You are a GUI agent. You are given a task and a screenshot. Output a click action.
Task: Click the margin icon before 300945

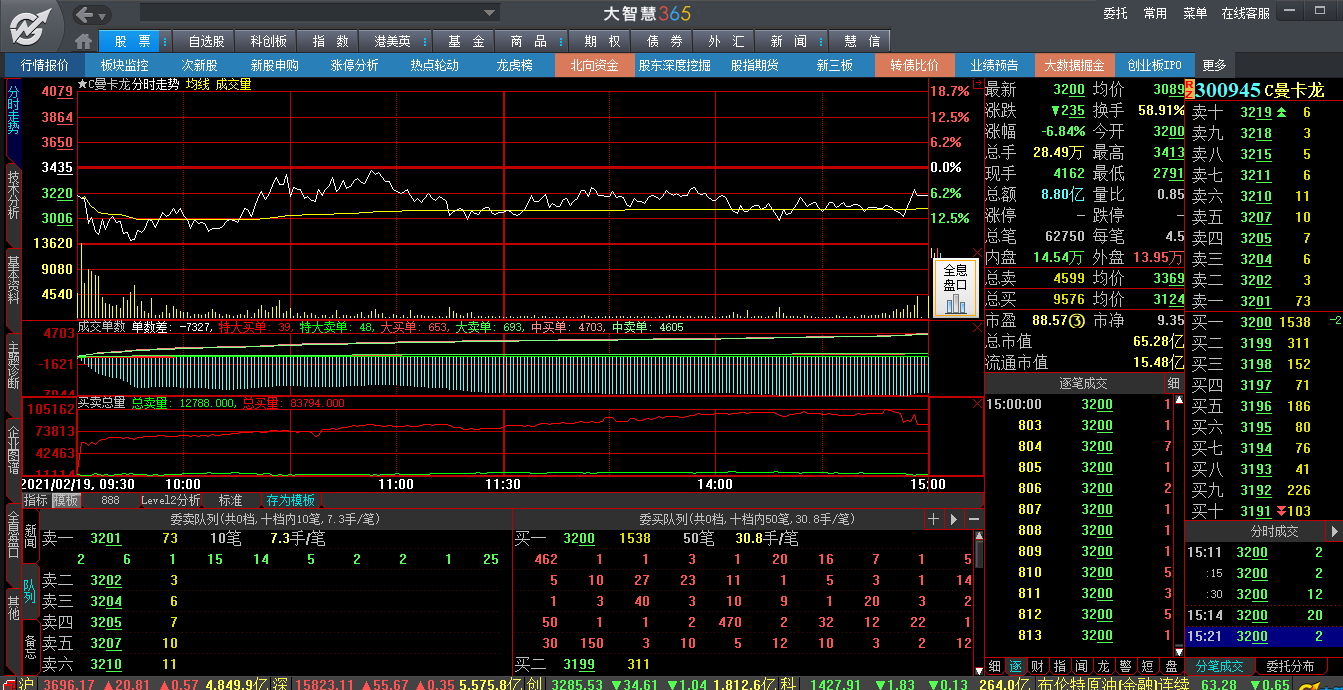pos(1190,90)
